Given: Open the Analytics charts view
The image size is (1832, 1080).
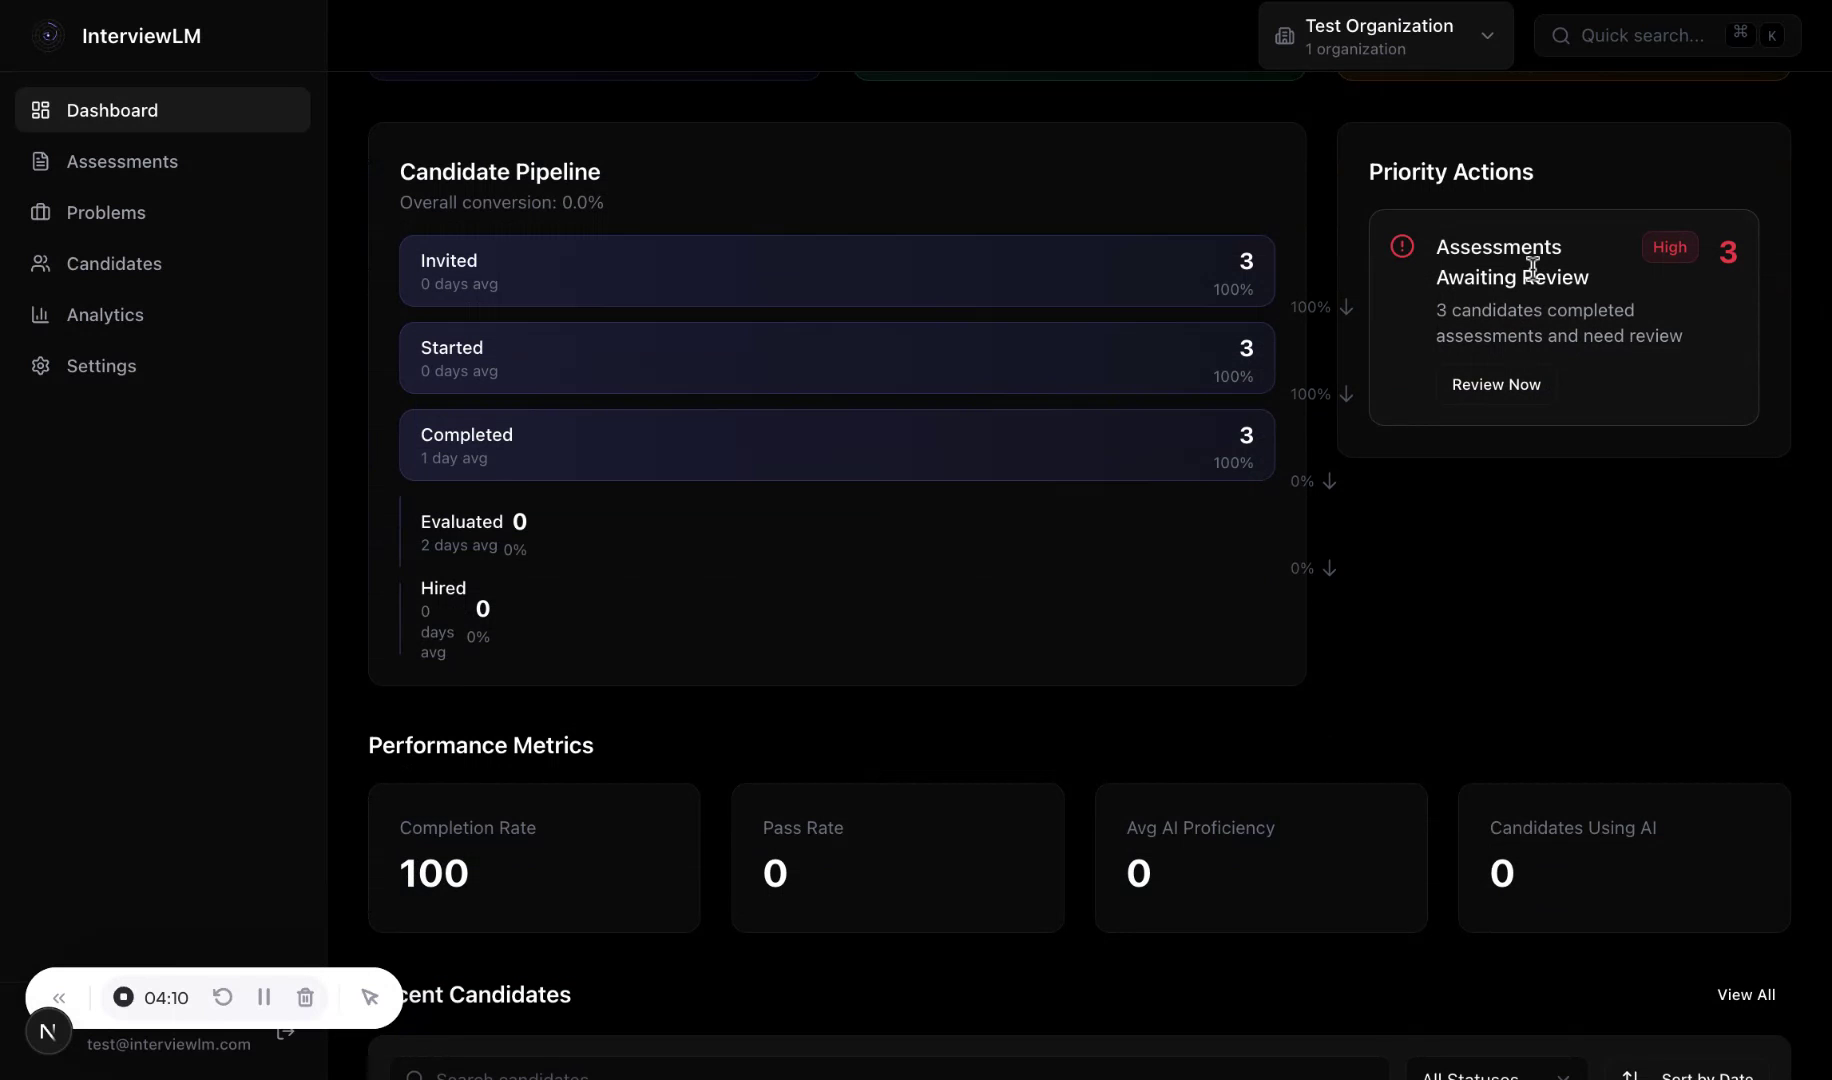Looking at the screenshot, I should click(105, 315).
